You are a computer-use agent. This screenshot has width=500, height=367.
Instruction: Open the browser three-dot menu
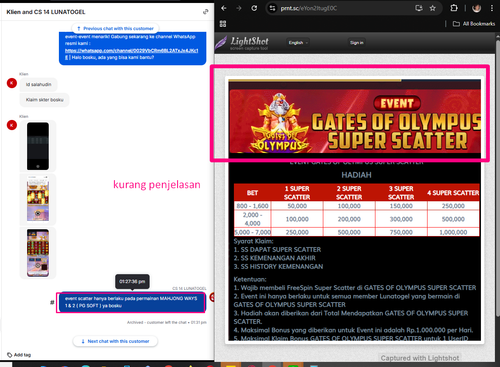click(x=492, y=8)
